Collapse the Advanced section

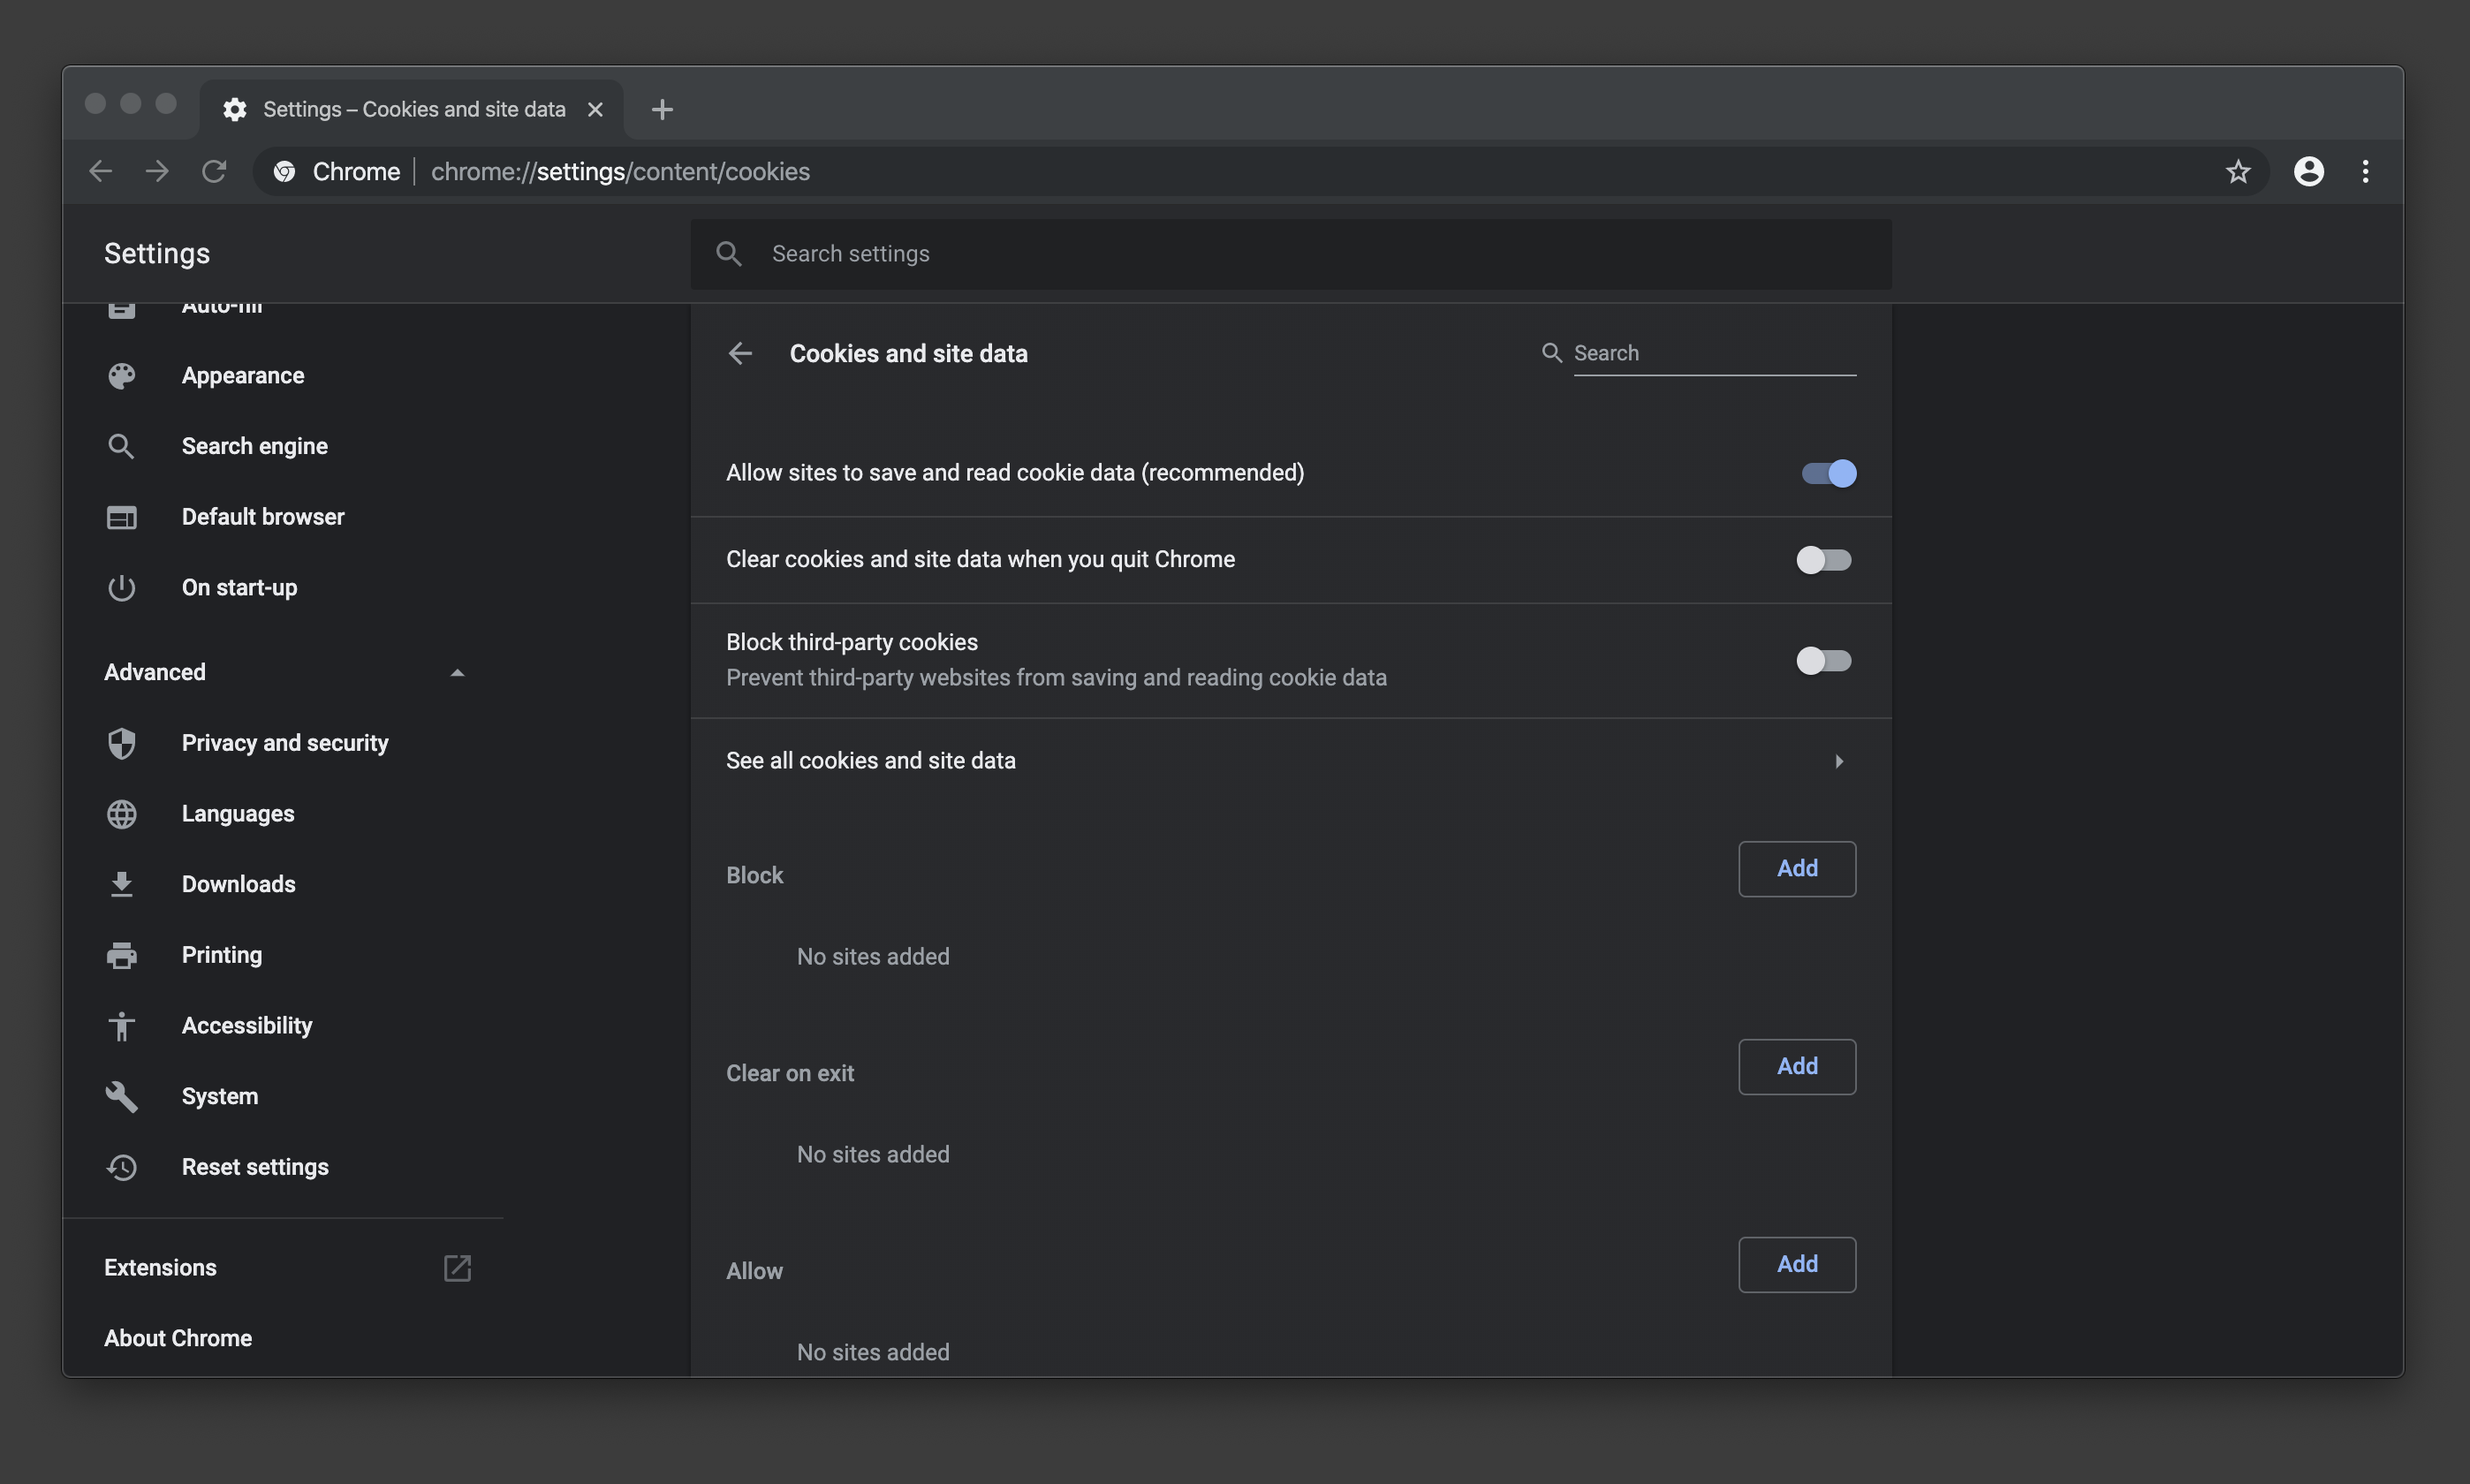click(457, 673)
